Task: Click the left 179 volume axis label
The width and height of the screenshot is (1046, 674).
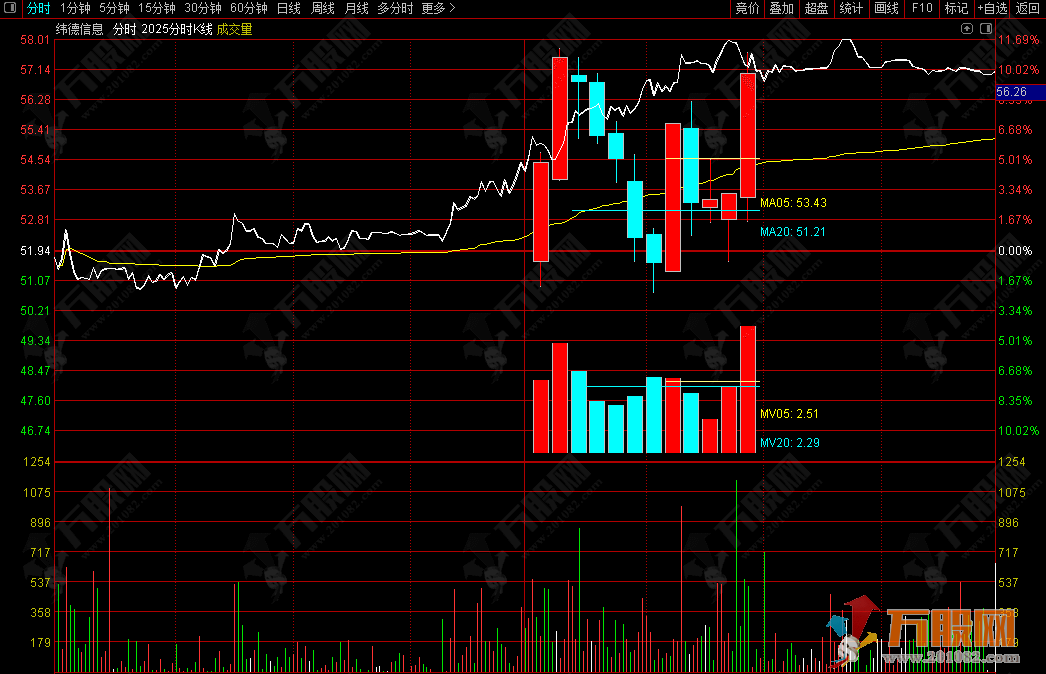Action: [x=40, y=642]
